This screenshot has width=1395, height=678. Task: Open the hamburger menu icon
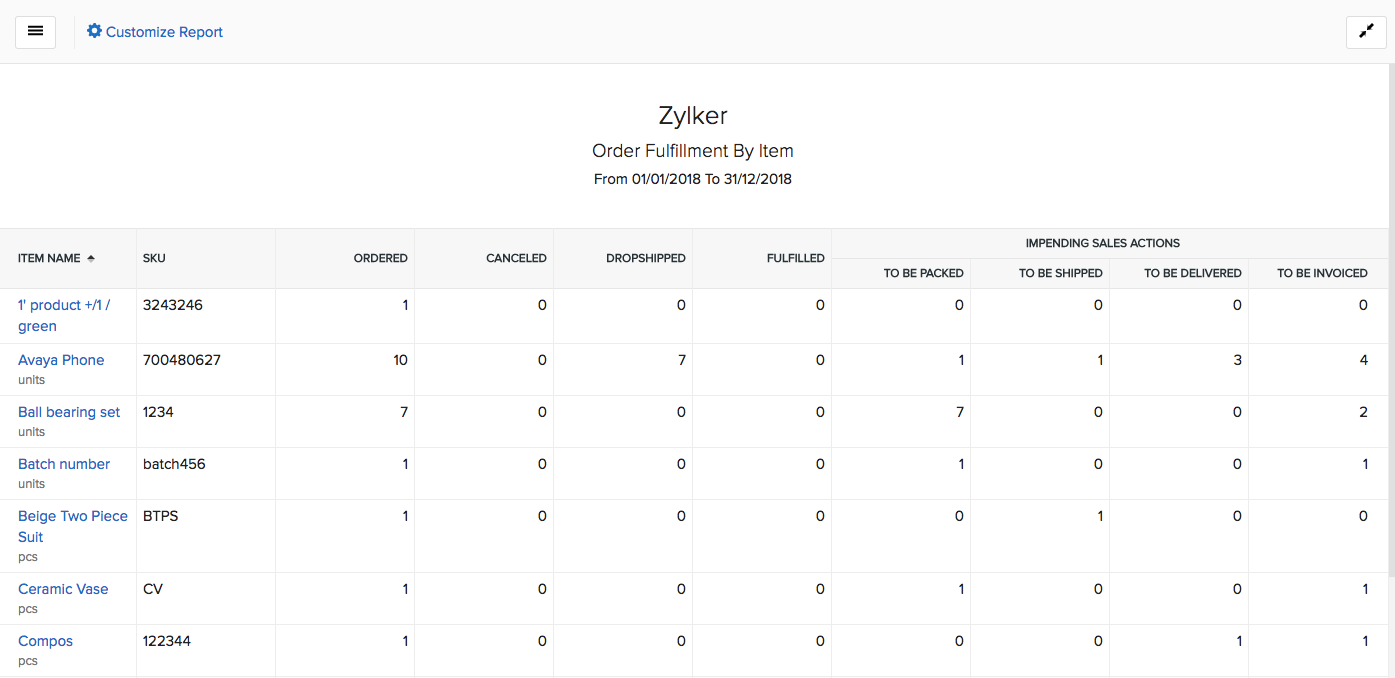35,31
